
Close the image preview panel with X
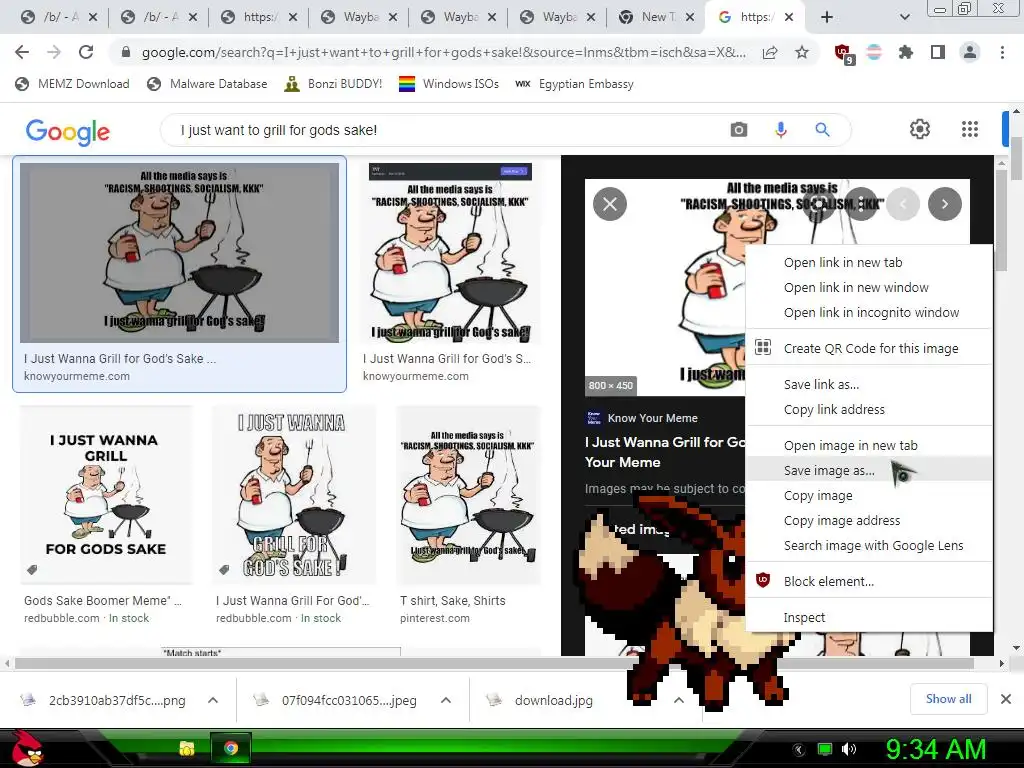coord(610,204)
